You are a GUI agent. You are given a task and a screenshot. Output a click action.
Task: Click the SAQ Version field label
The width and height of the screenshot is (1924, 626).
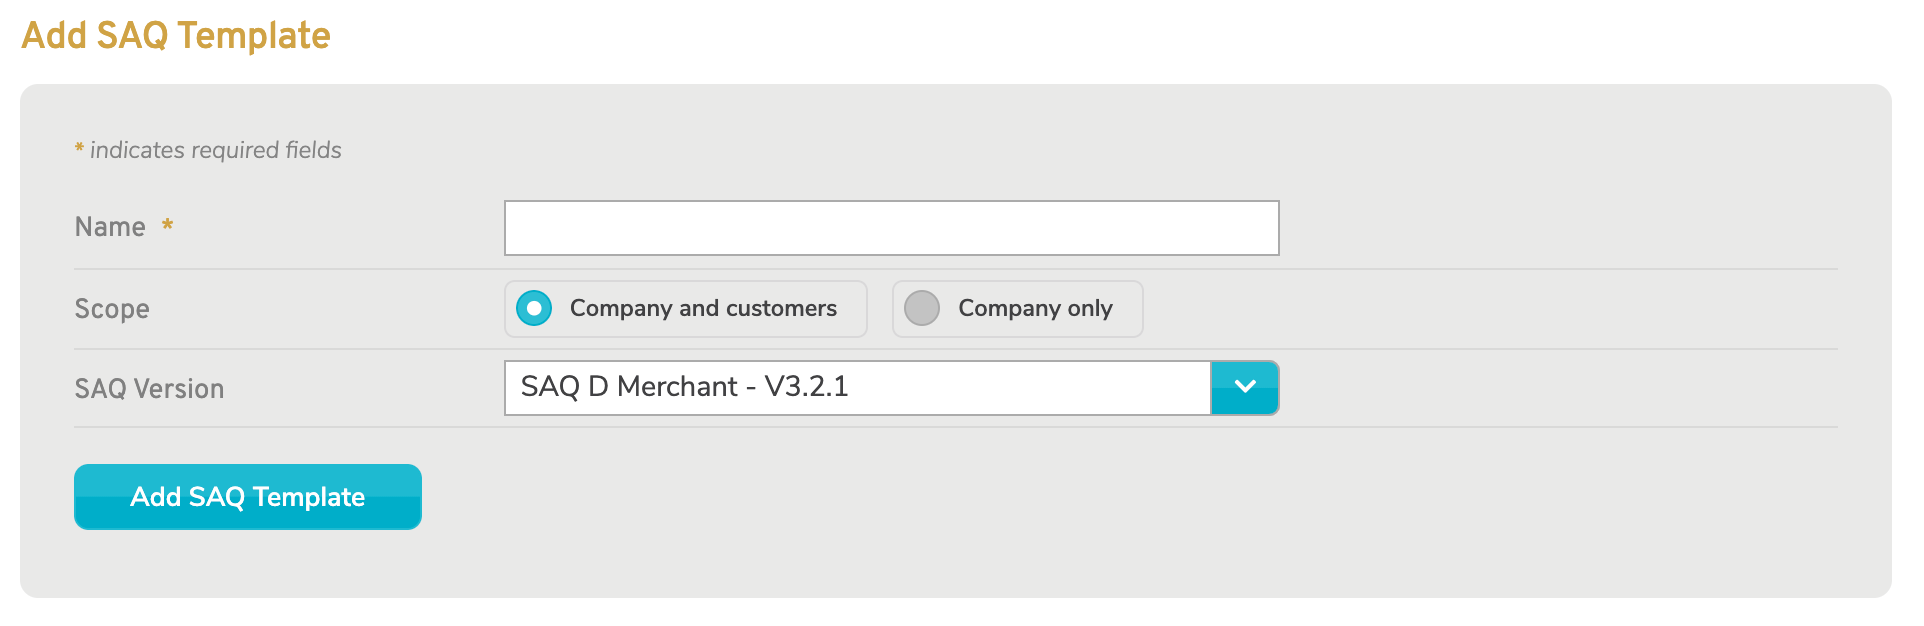[149, 389]
